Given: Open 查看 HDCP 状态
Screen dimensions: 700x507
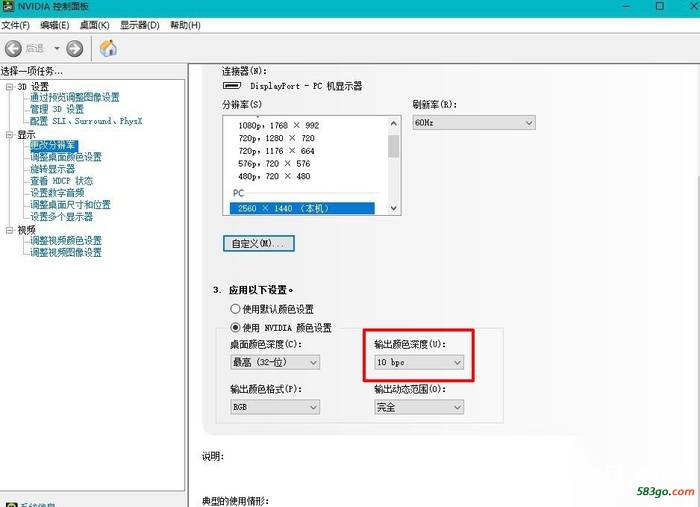Looking at the screenshot, I should click(x=61, y=181).
